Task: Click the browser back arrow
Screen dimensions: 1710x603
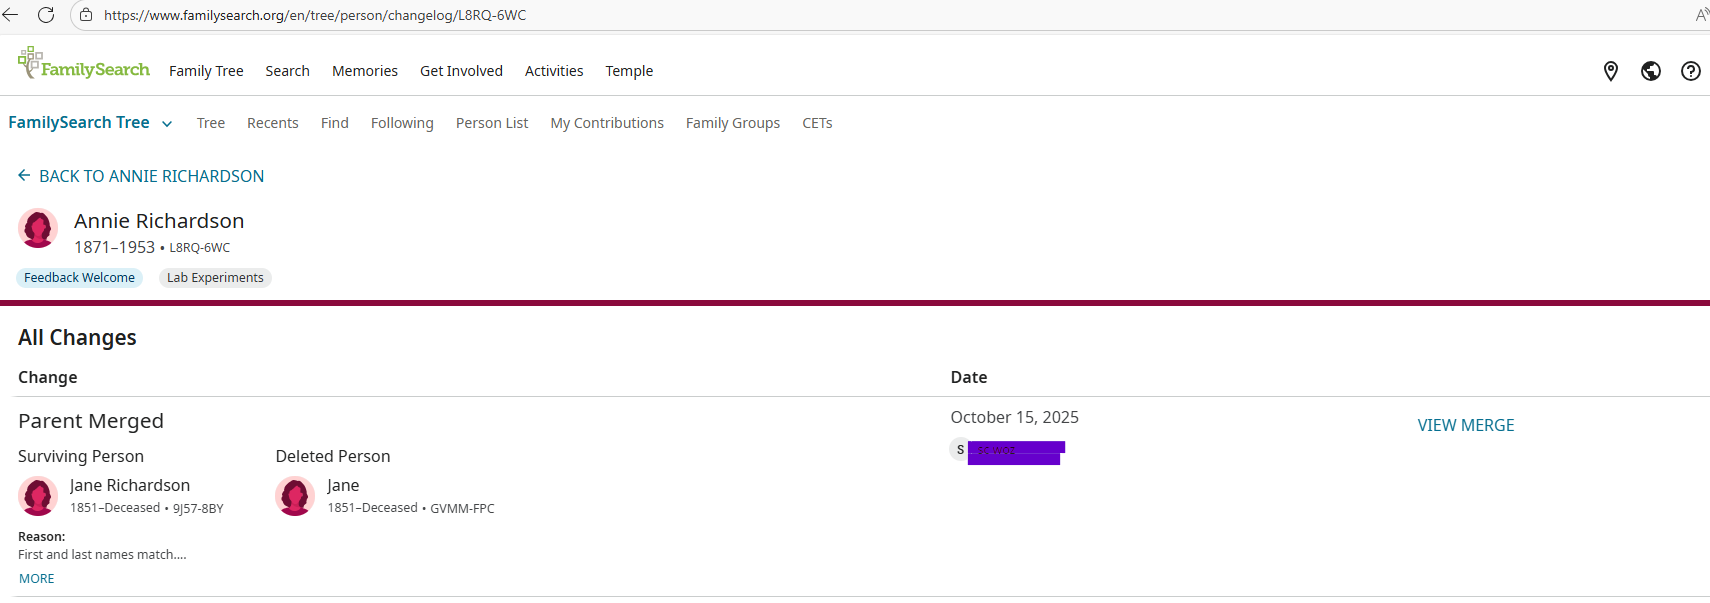Action: (x=11, y=15)
